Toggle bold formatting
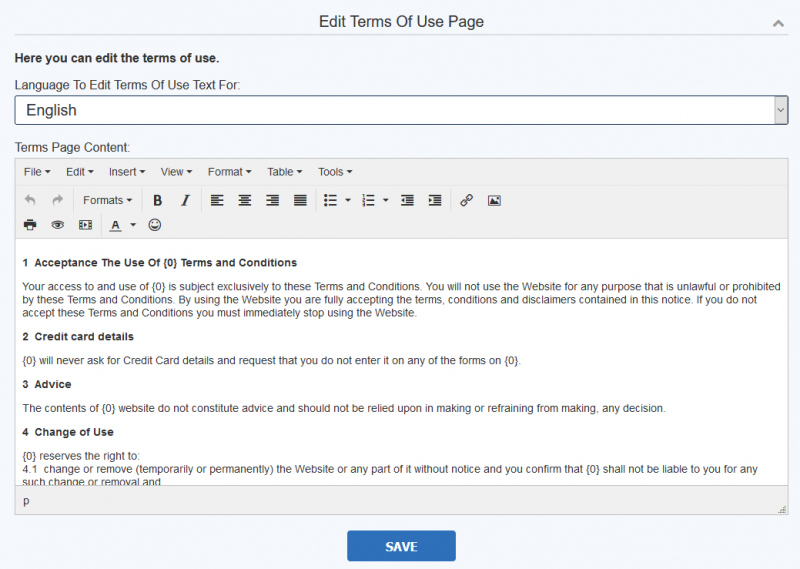The width and height of the screenshot is (800, 569). (x=158, y=200)
